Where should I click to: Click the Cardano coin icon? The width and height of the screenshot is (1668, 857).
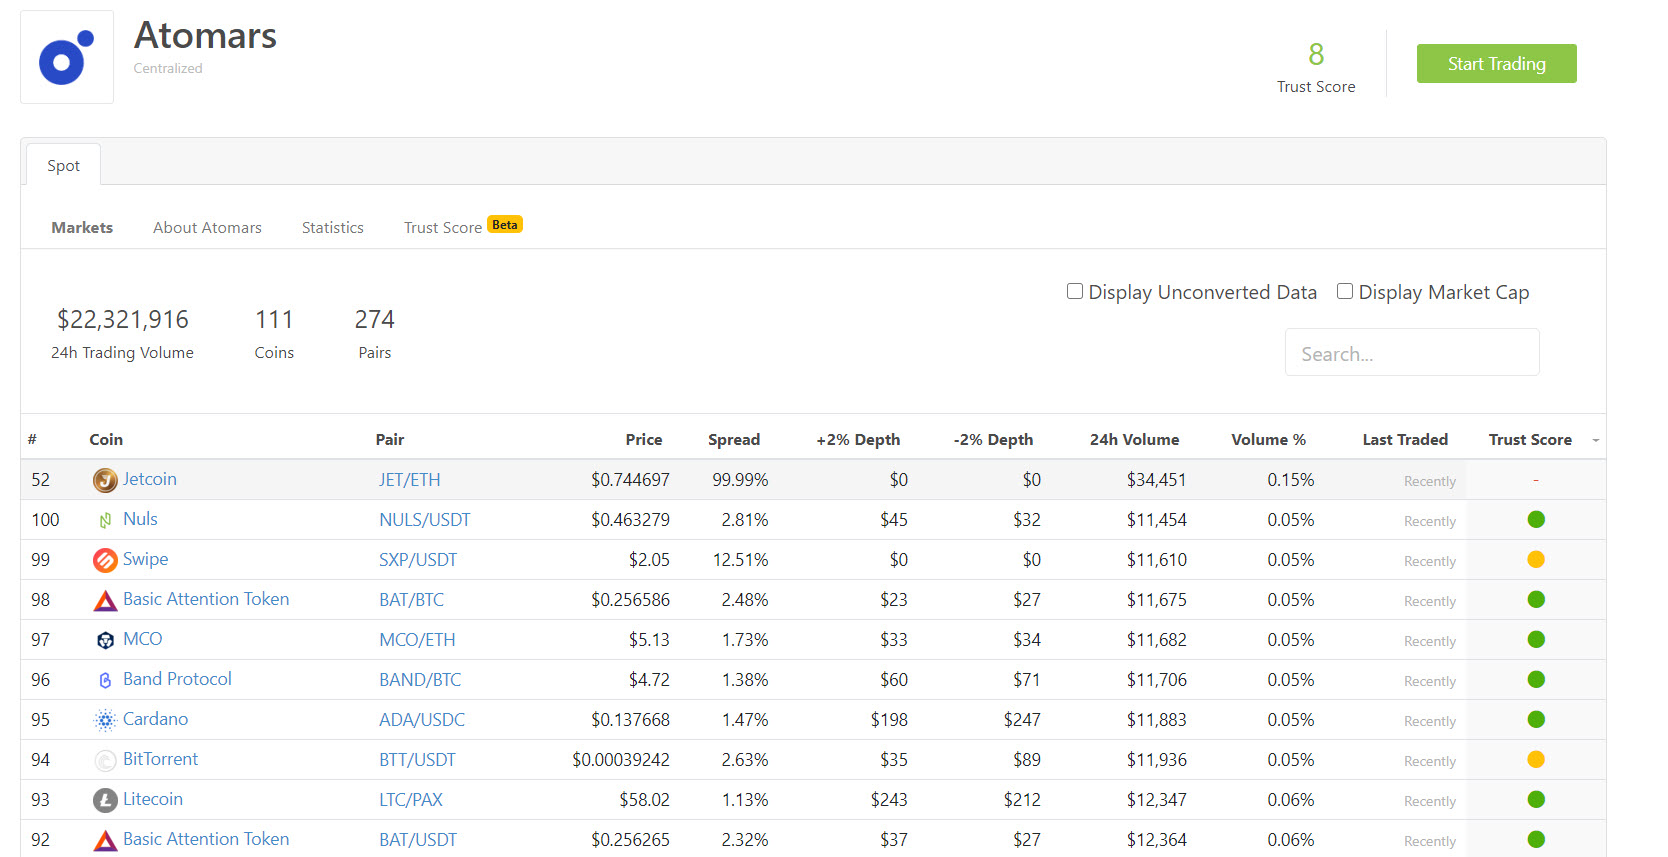tap(105, 720)
